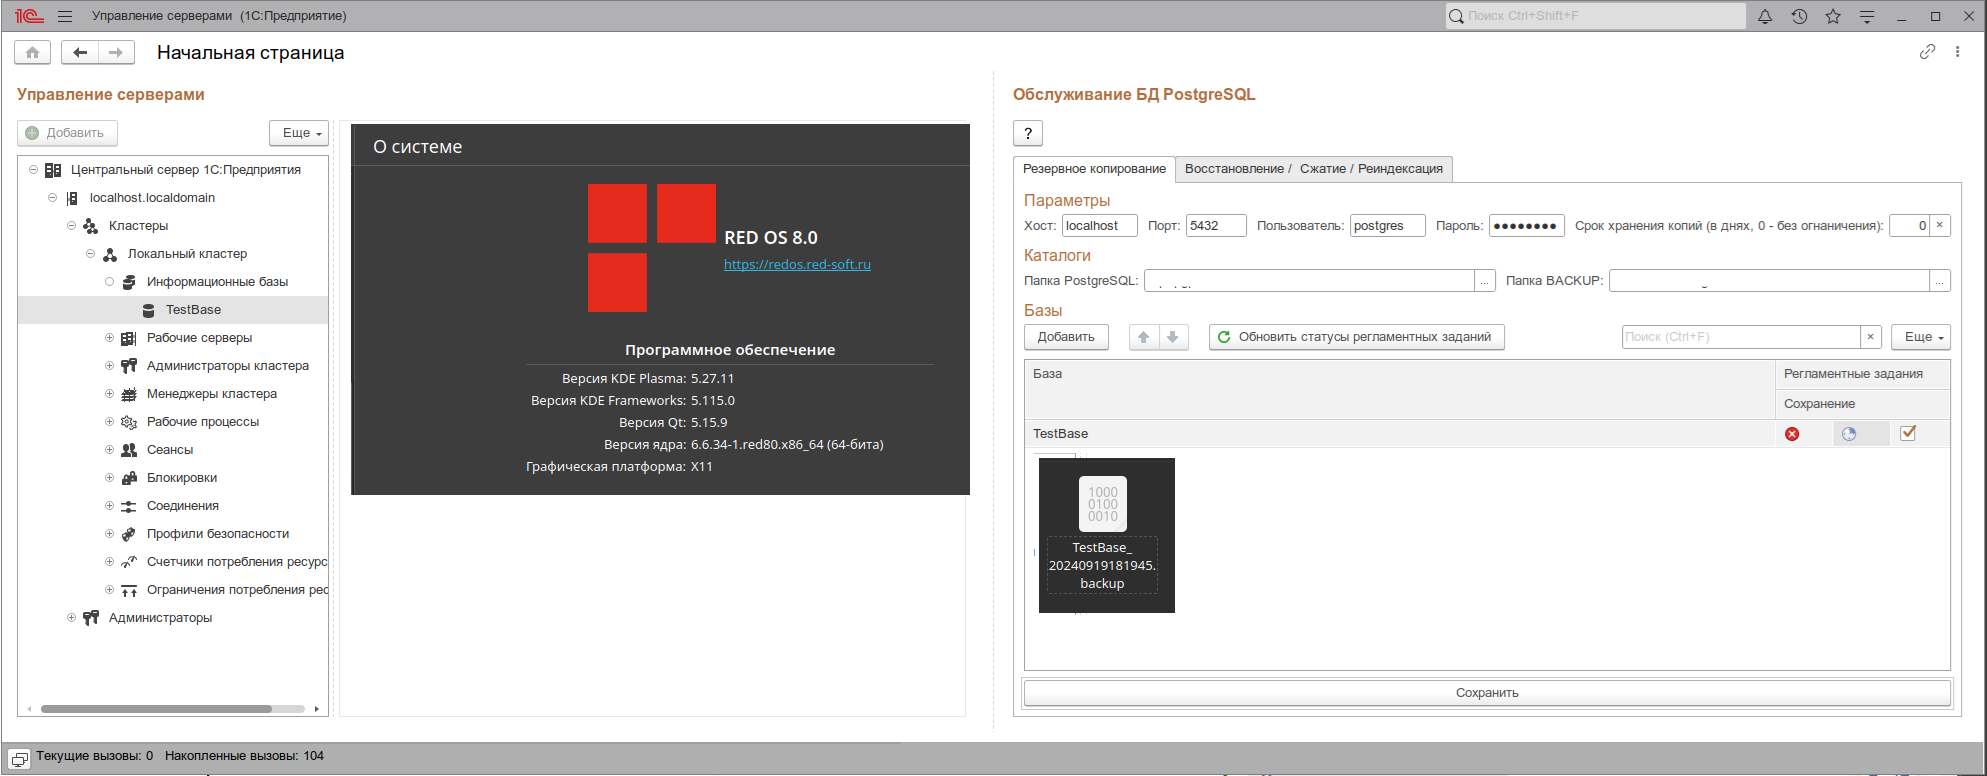Click schedule clock icon in TestBase row
The width and height of the screenshot is (1987, 776).
click(1849, 434)
